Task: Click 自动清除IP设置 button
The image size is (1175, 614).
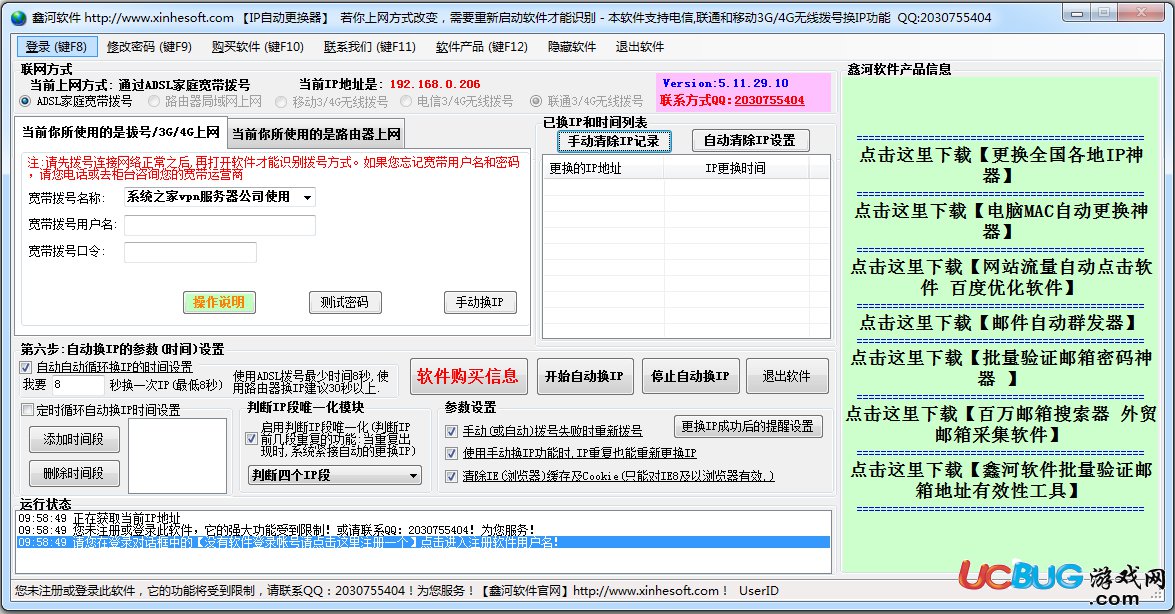Action: coord(750,140)
